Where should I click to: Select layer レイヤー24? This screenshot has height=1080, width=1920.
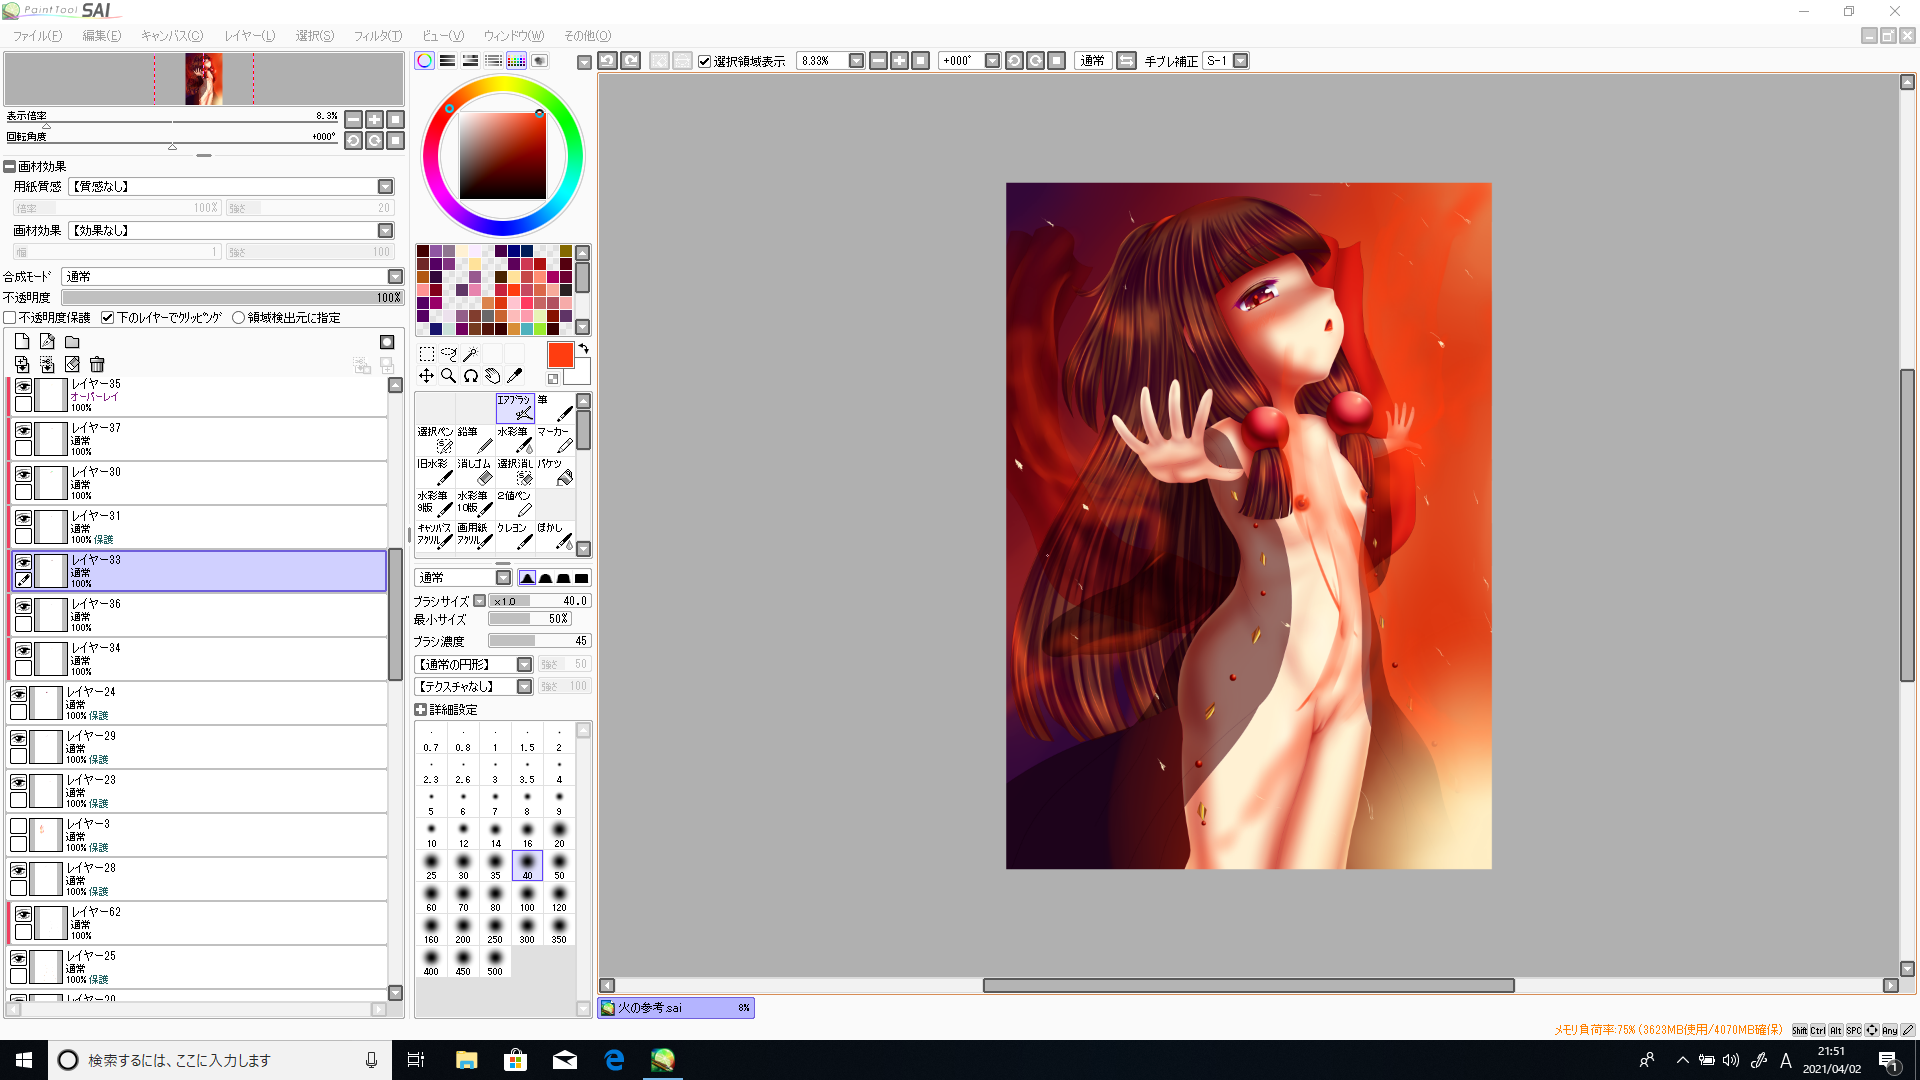coord(198,703)
